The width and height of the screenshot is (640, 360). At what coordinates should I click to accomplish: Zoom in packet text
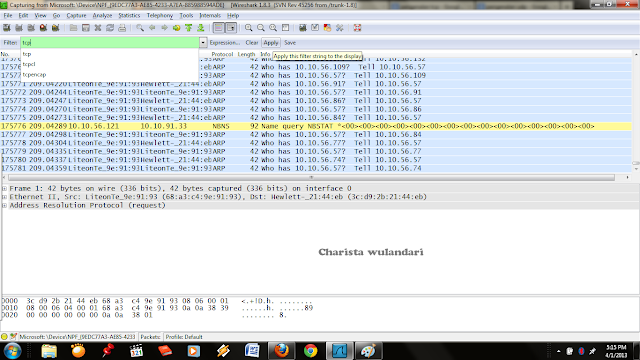[249, 28]
